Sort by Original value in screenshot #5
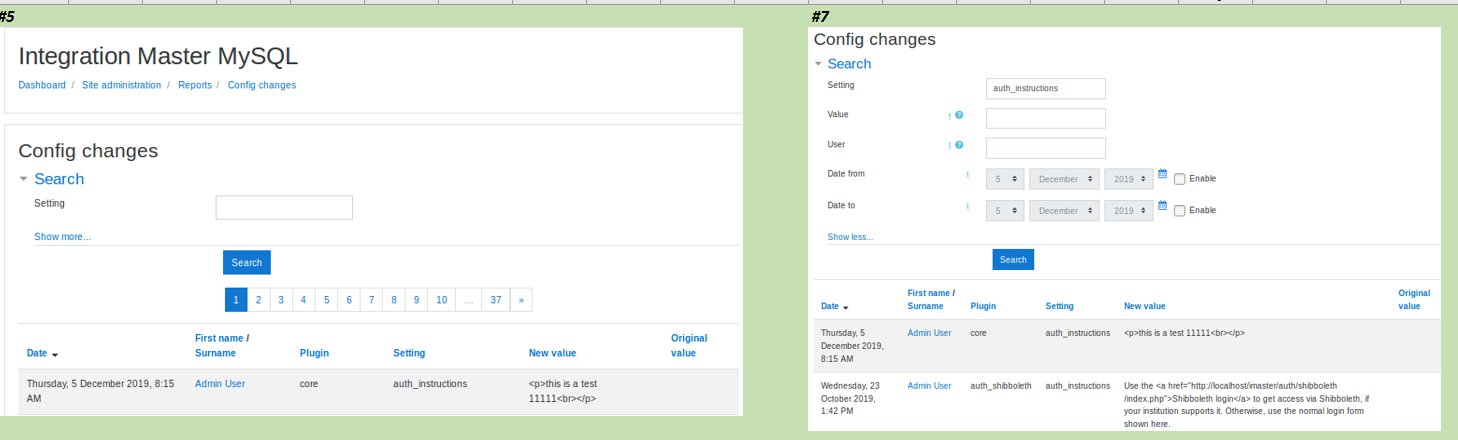The height and width of the screenshot is (440, 1458). [689, 346]
